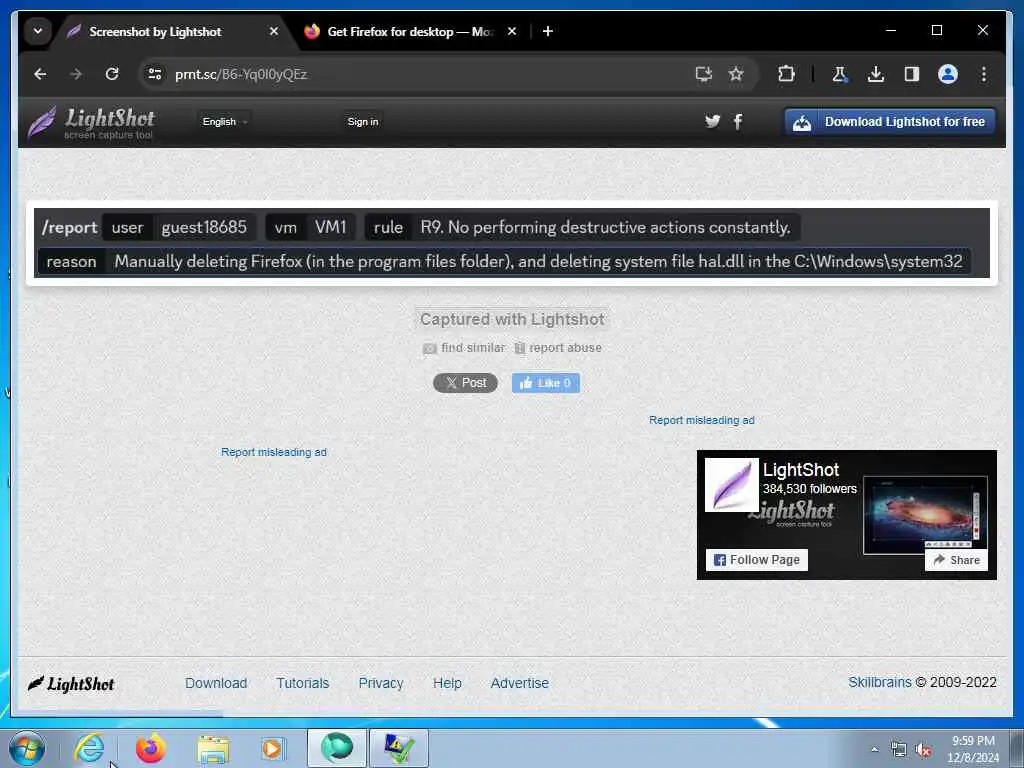Image resolution: width=1024 pixels, height=768 pixels.
Task: Click the checkmark app taskbar icon
Action: tap(398, 748)
